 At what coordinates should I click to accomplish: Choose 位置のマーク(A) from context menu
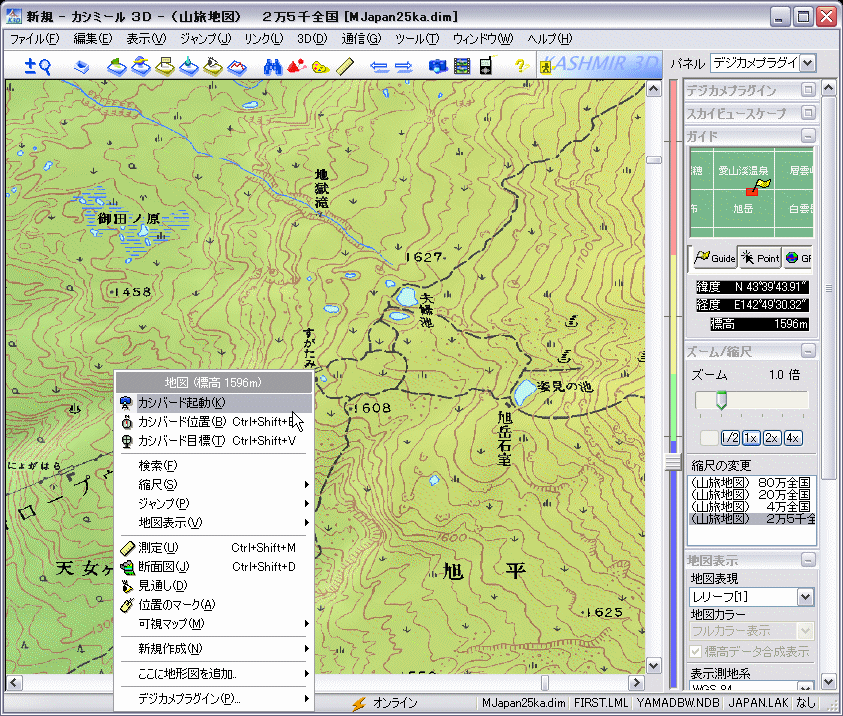click(214, 605)
